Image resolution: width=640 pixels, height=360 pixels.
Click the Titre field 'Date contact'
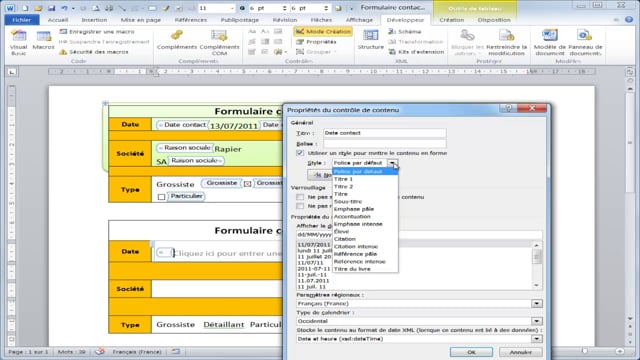pos(384,133)
